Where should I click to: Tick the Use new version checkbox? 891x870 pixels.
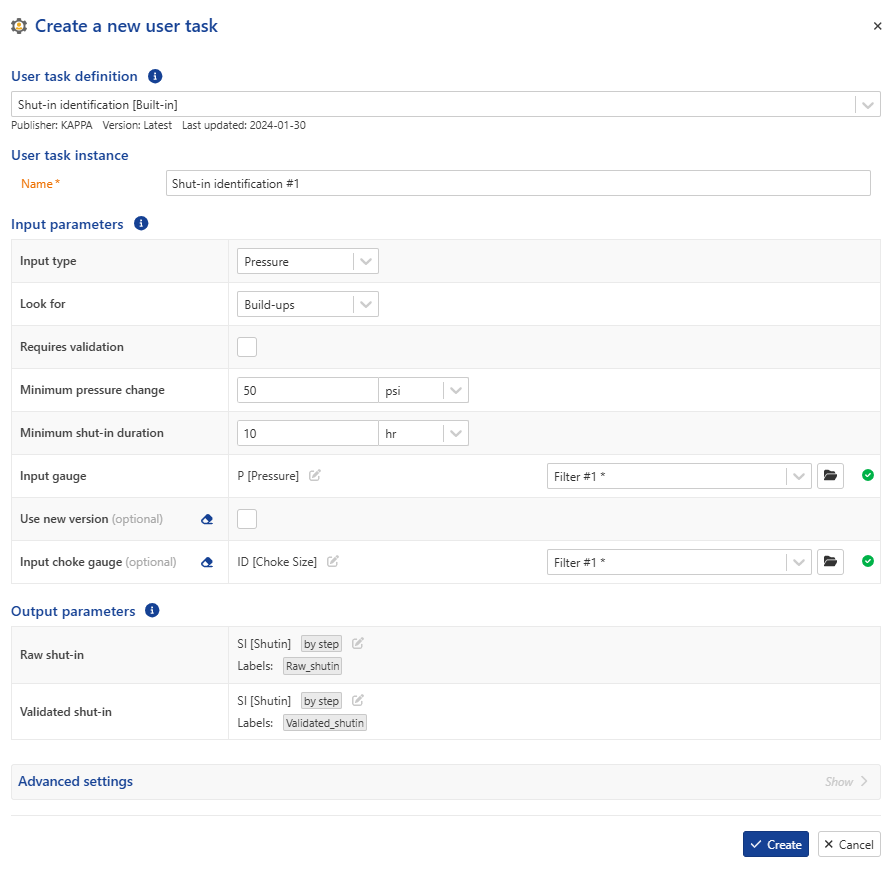click(x=247, y=519)
